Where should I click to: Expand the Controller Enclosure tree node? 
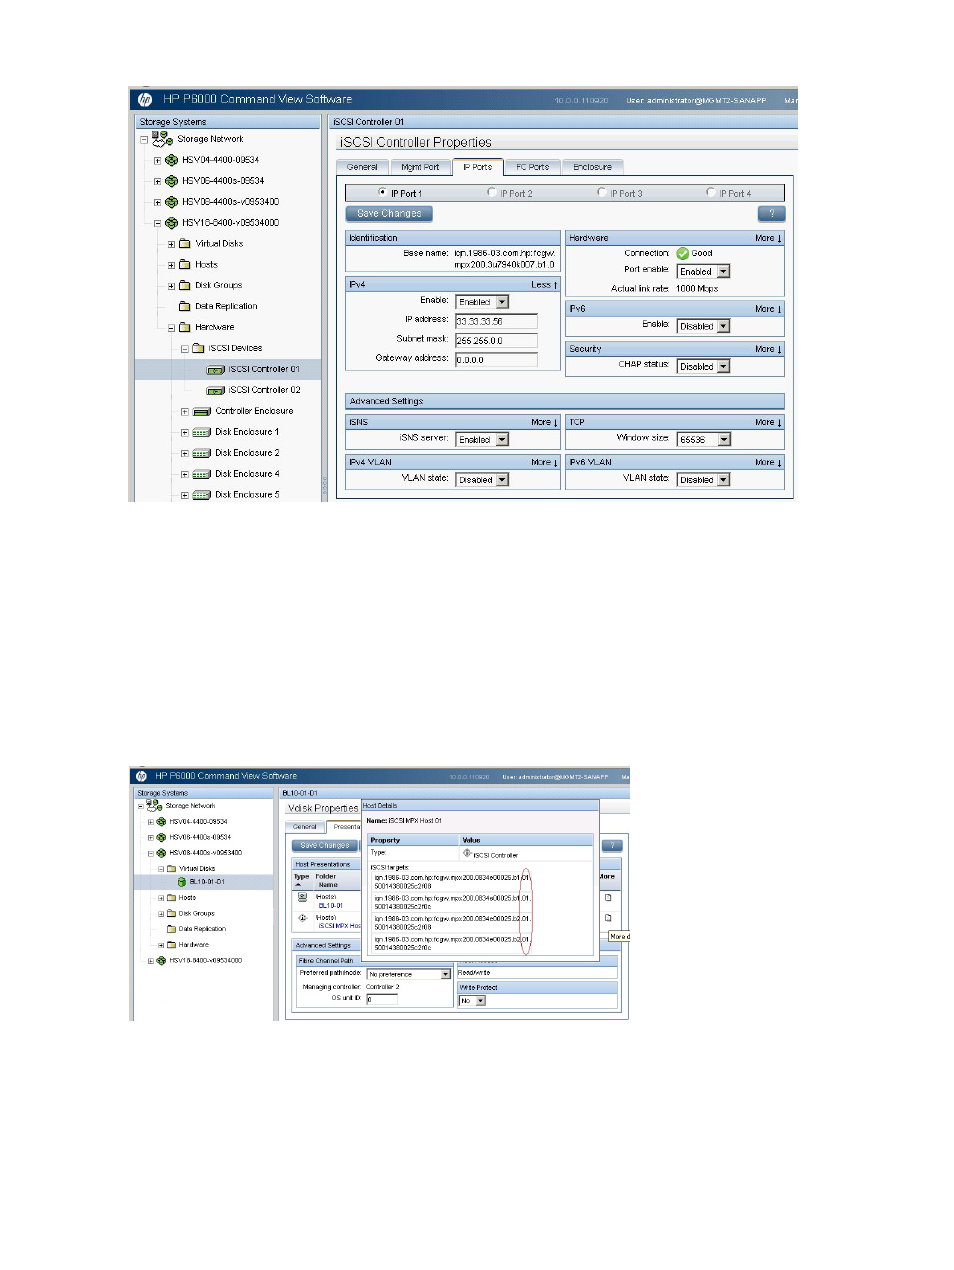[x=185, y=412]
